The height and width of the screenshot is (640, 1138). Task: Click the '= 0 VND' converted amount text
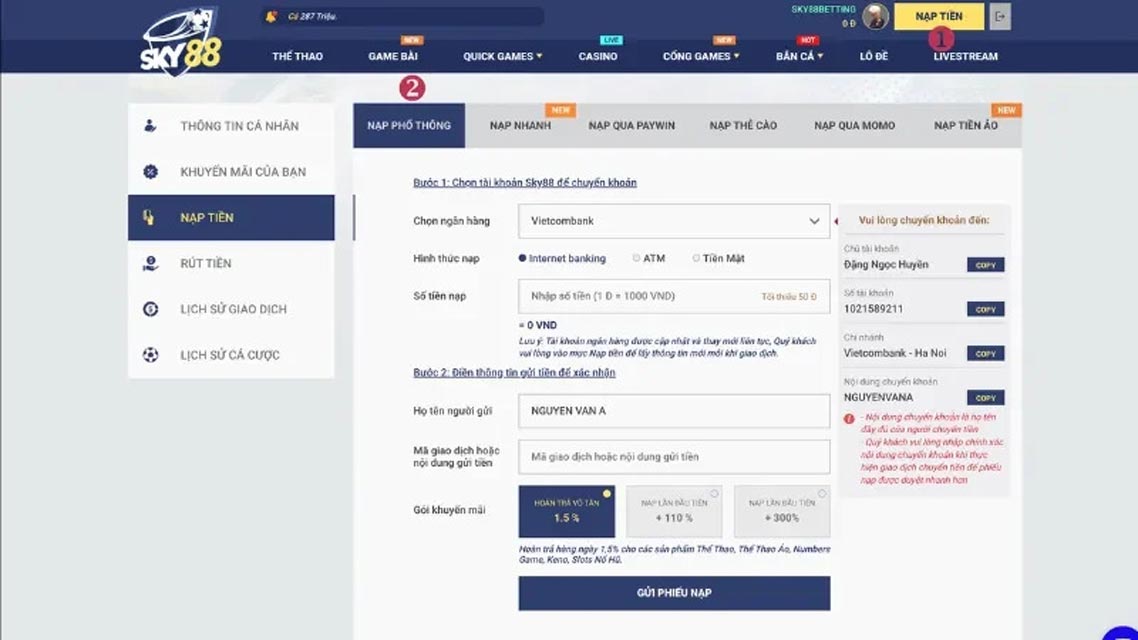tap(538, 325)
